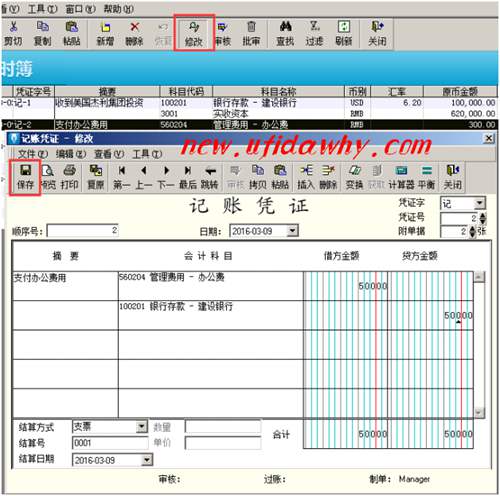Viewport: 500px width, 496px height.
Task: Click the 修改 (modify) toolbar icon
Action: [194, 33]
